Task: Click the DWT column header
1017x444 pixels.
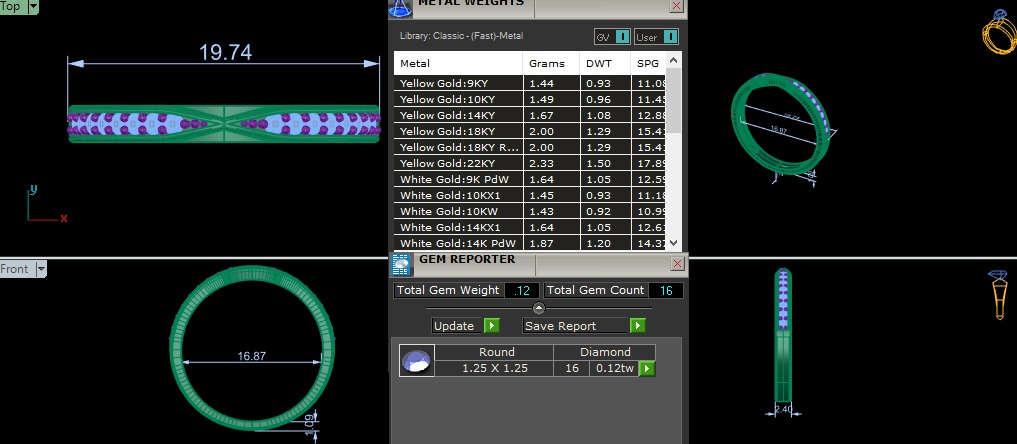Action: tap(605, 64)
